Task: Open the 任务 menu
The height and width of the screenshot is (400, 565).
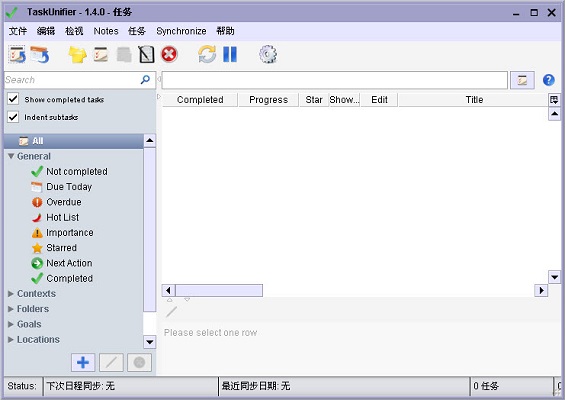Action: [x=137, y=31]
